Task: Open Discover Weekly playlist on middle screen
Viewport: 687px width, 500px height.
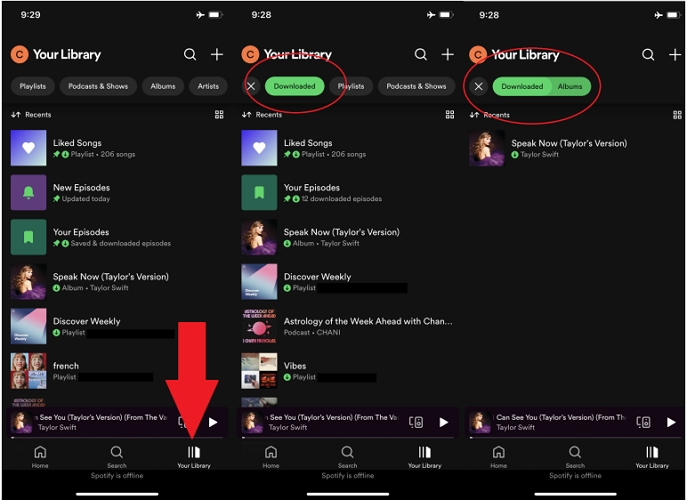Action: (348, 282)
